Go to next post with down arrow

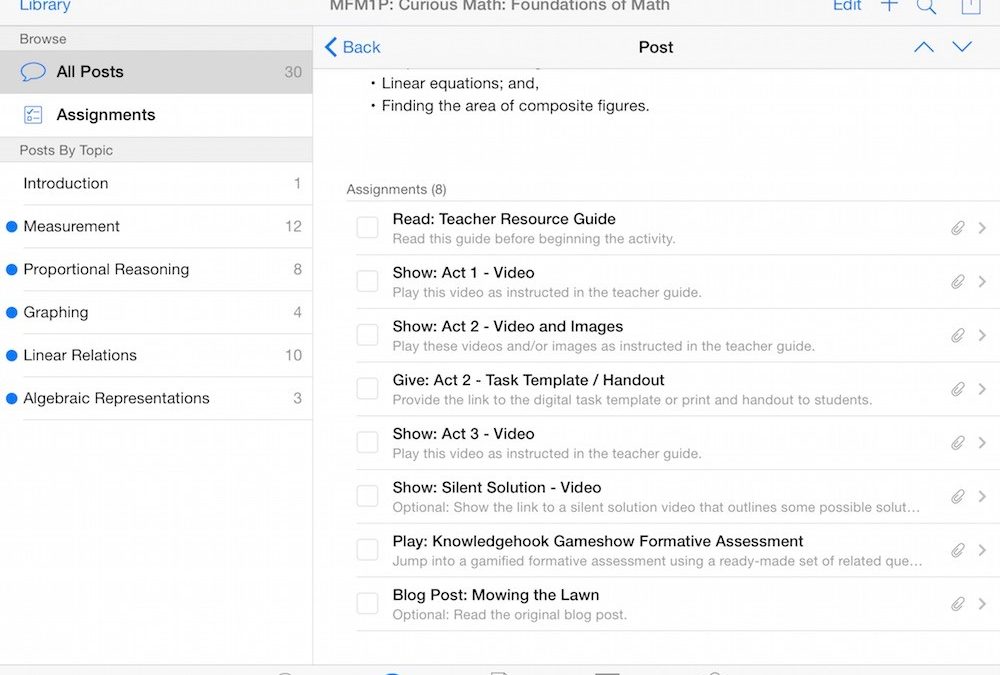click(962, 47)
